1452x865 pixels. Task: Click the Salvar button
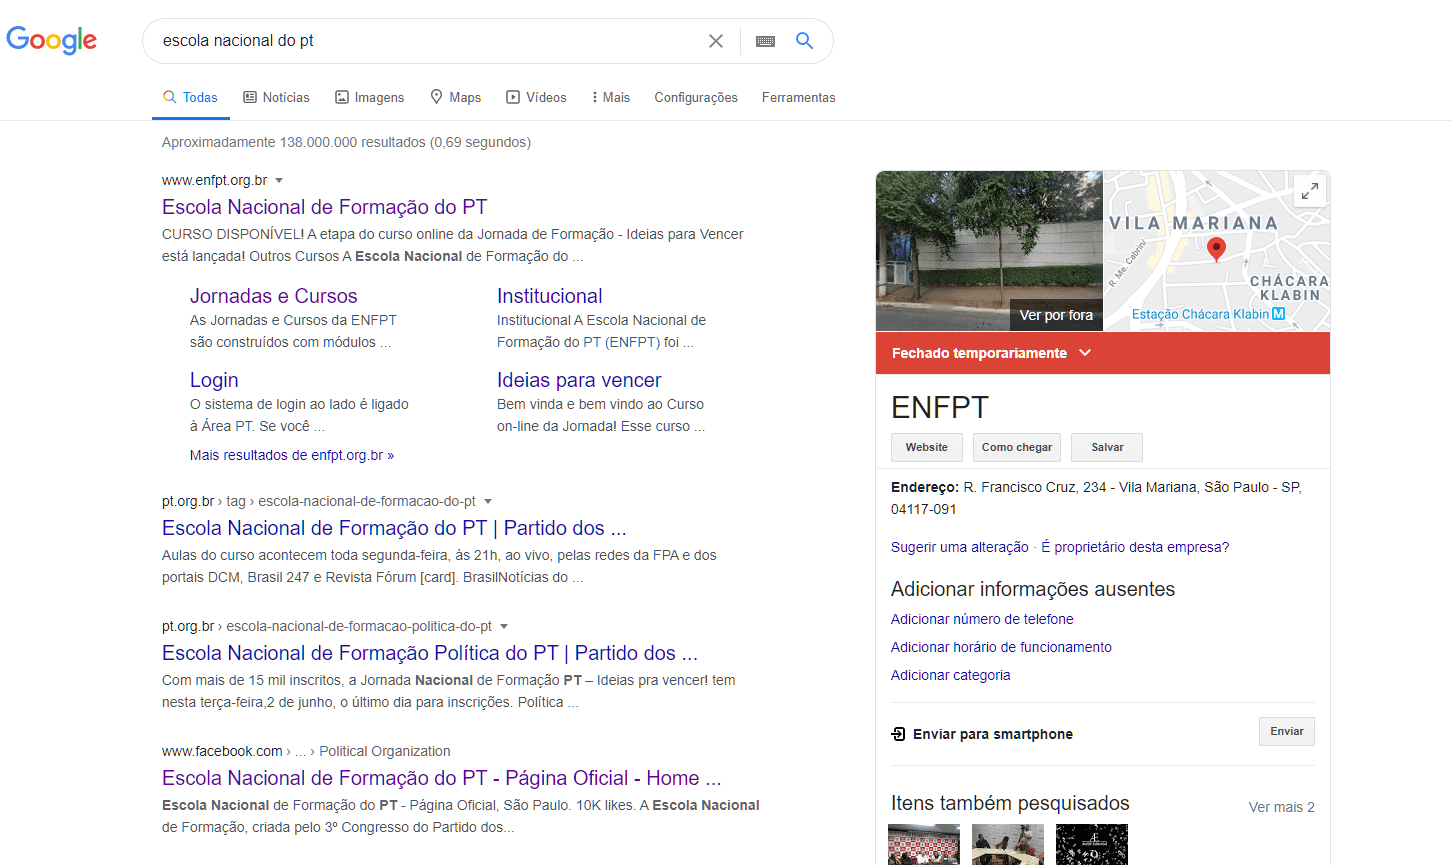[x=1107, y=447]
